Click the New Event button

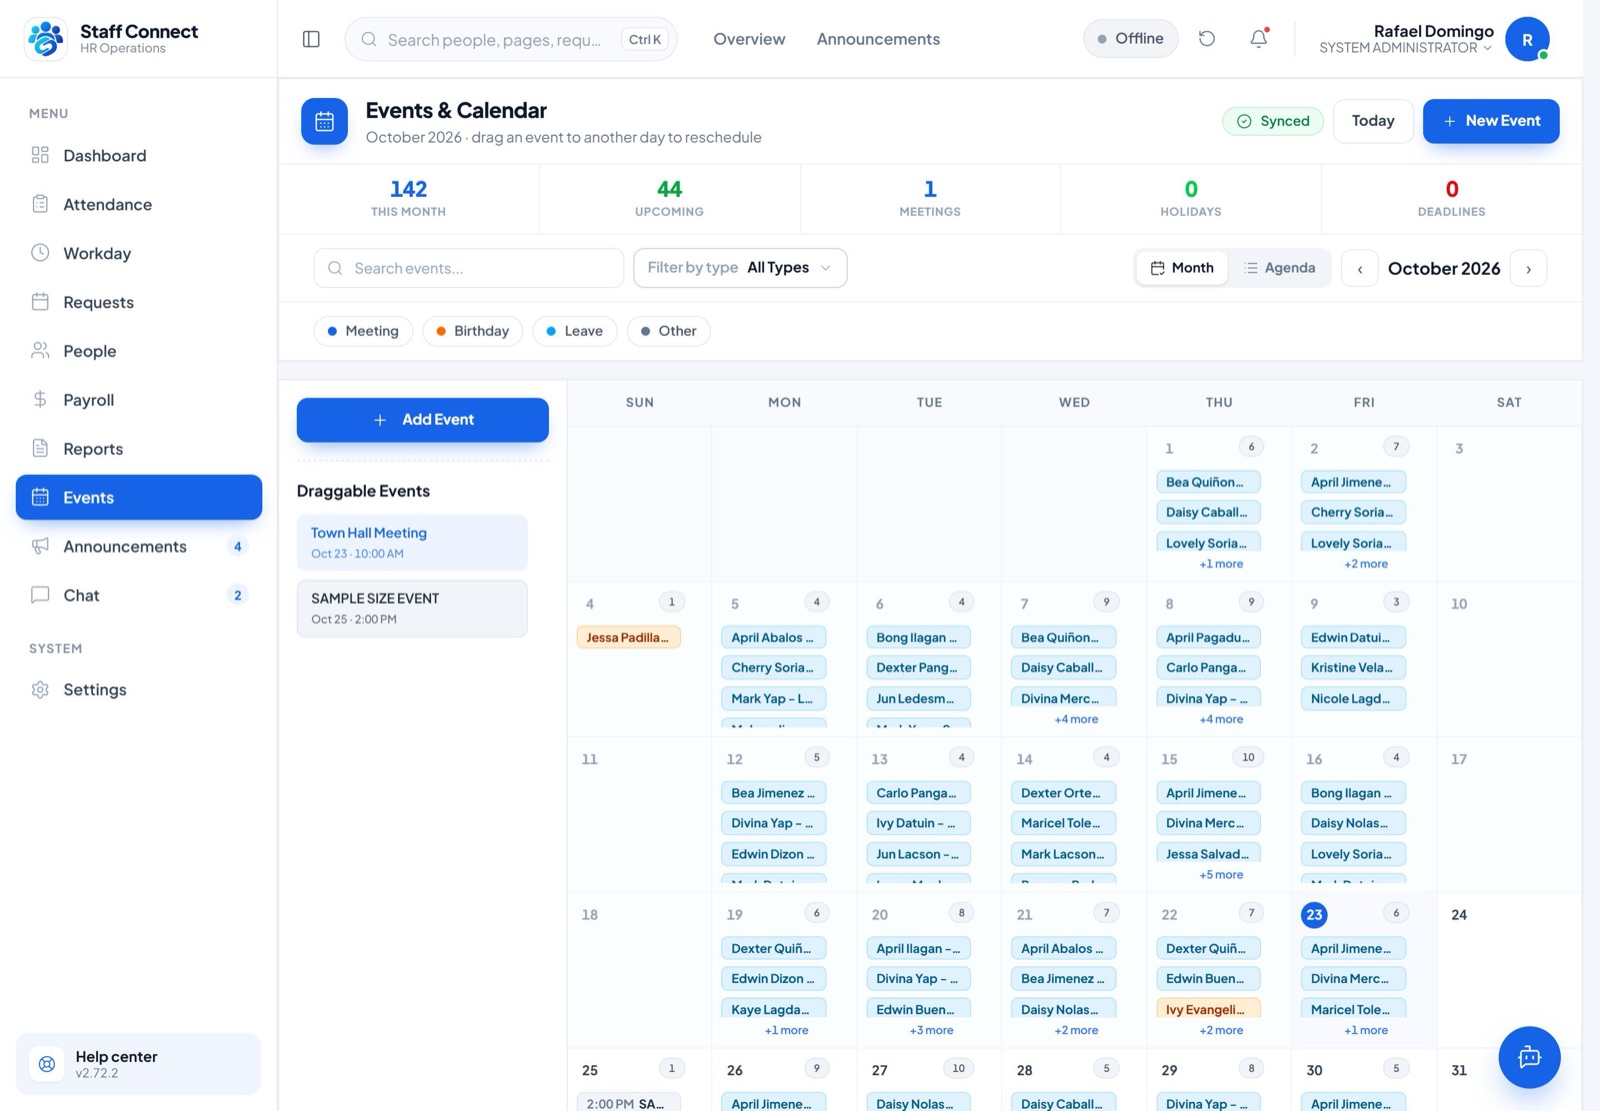coord(1491,121)
